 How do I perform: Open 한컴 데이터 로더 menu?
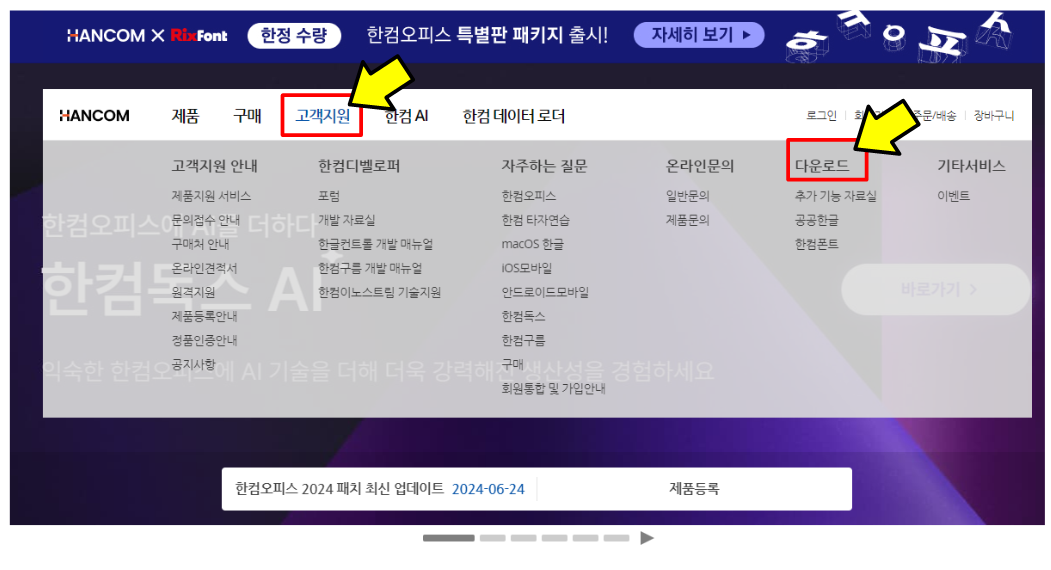[513, 116]
